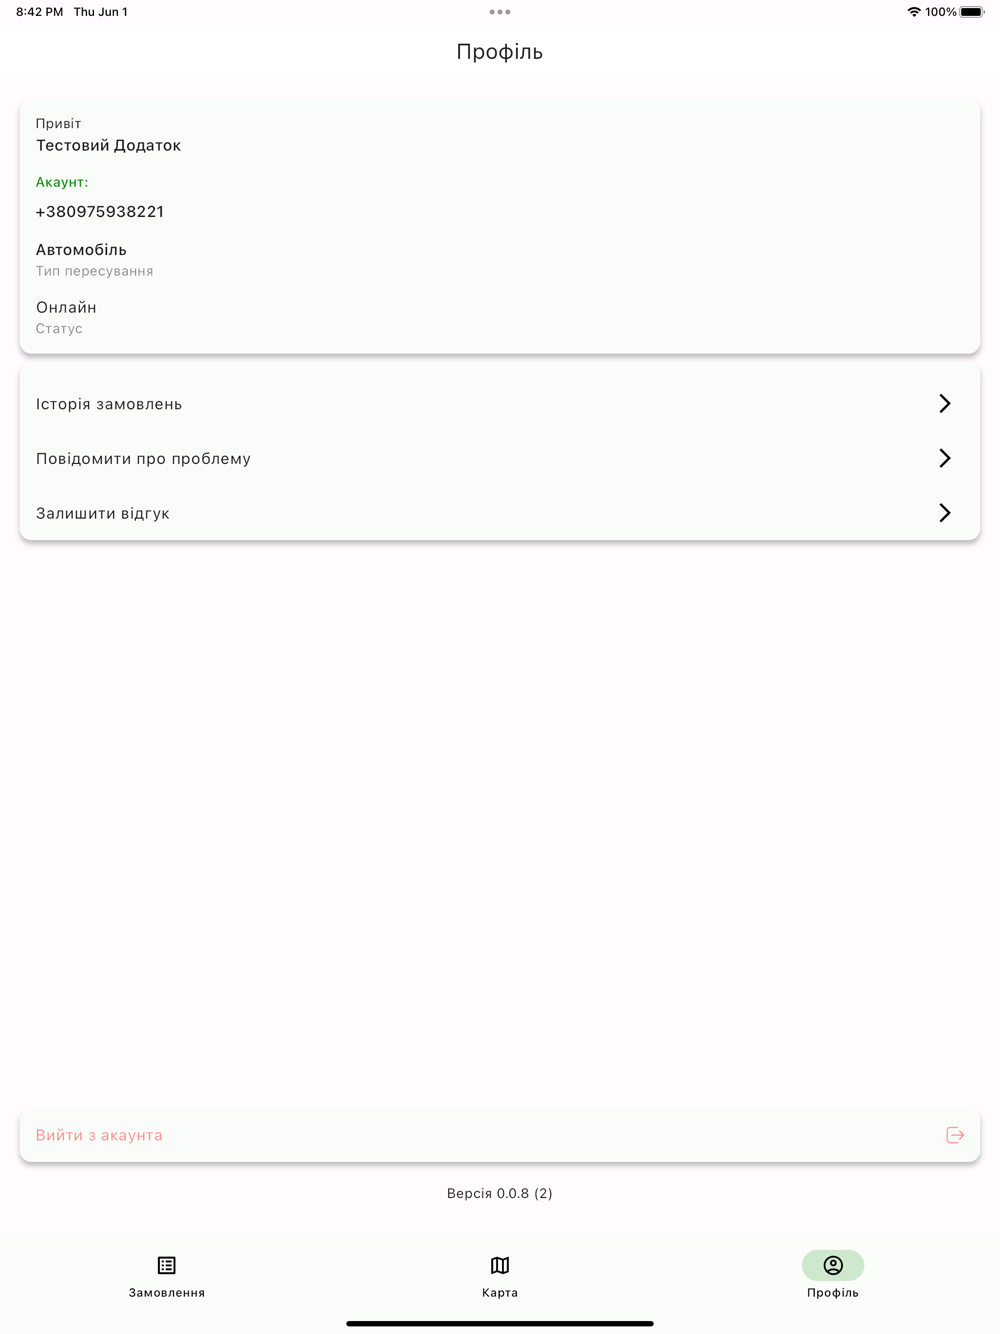Click chevron beside Залишити відгук
Image resolution: width=1000 pixels, height=1334 pixels.
click(945, 513)
